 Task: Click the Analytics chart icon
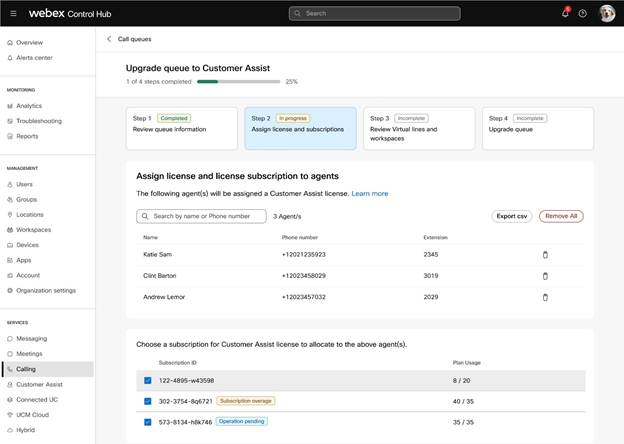pyautogui.click(x=10, y=106)
